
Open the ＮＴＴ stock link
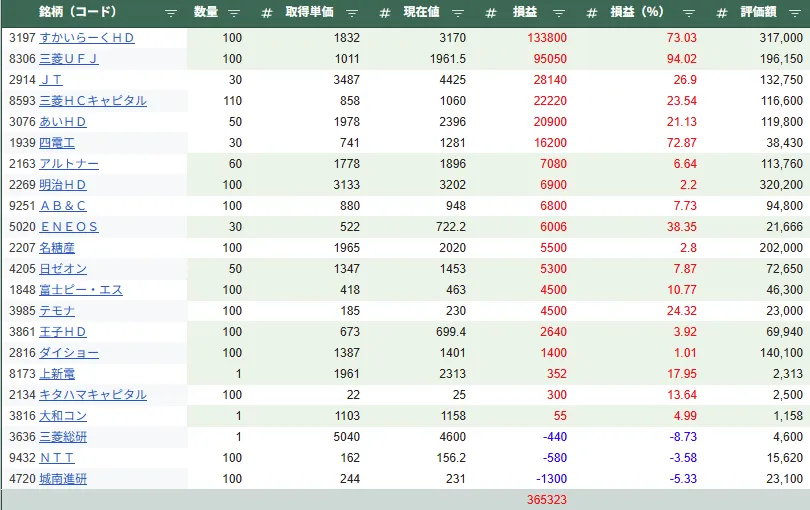[57, 458]
